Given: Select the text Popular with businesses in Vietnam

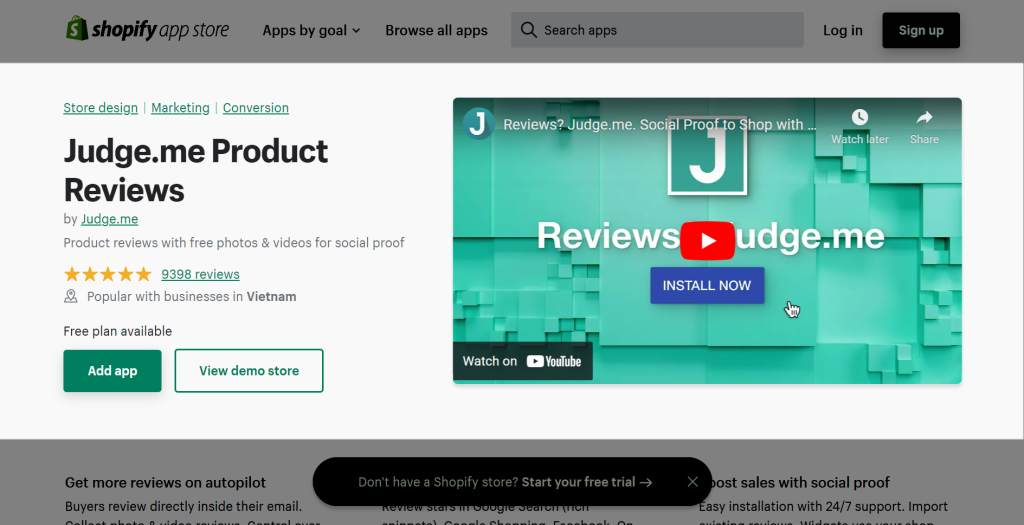Looking at the screenshot, I should pyautogui.click(x=191, y=296).
